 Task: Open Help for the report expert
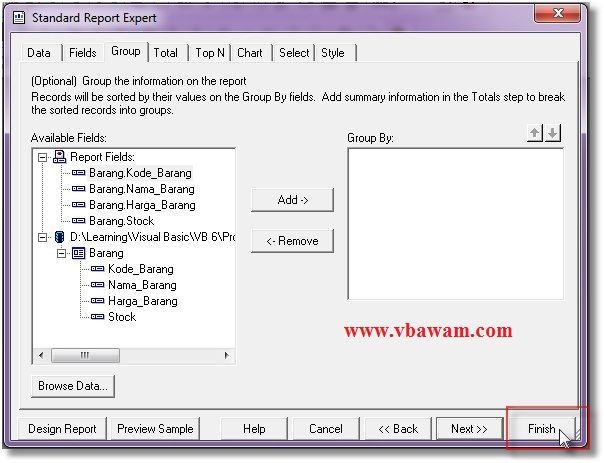pos(254,429)
